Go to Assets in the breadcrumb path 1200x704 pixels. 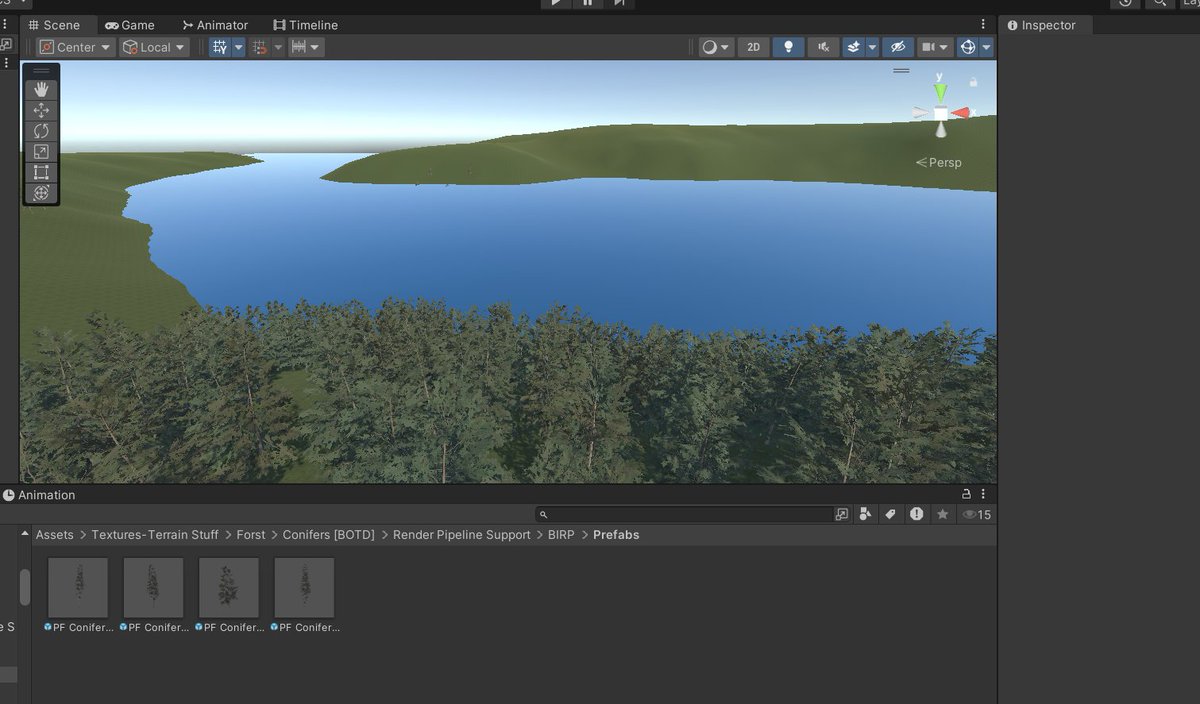(x=55, y=535)
